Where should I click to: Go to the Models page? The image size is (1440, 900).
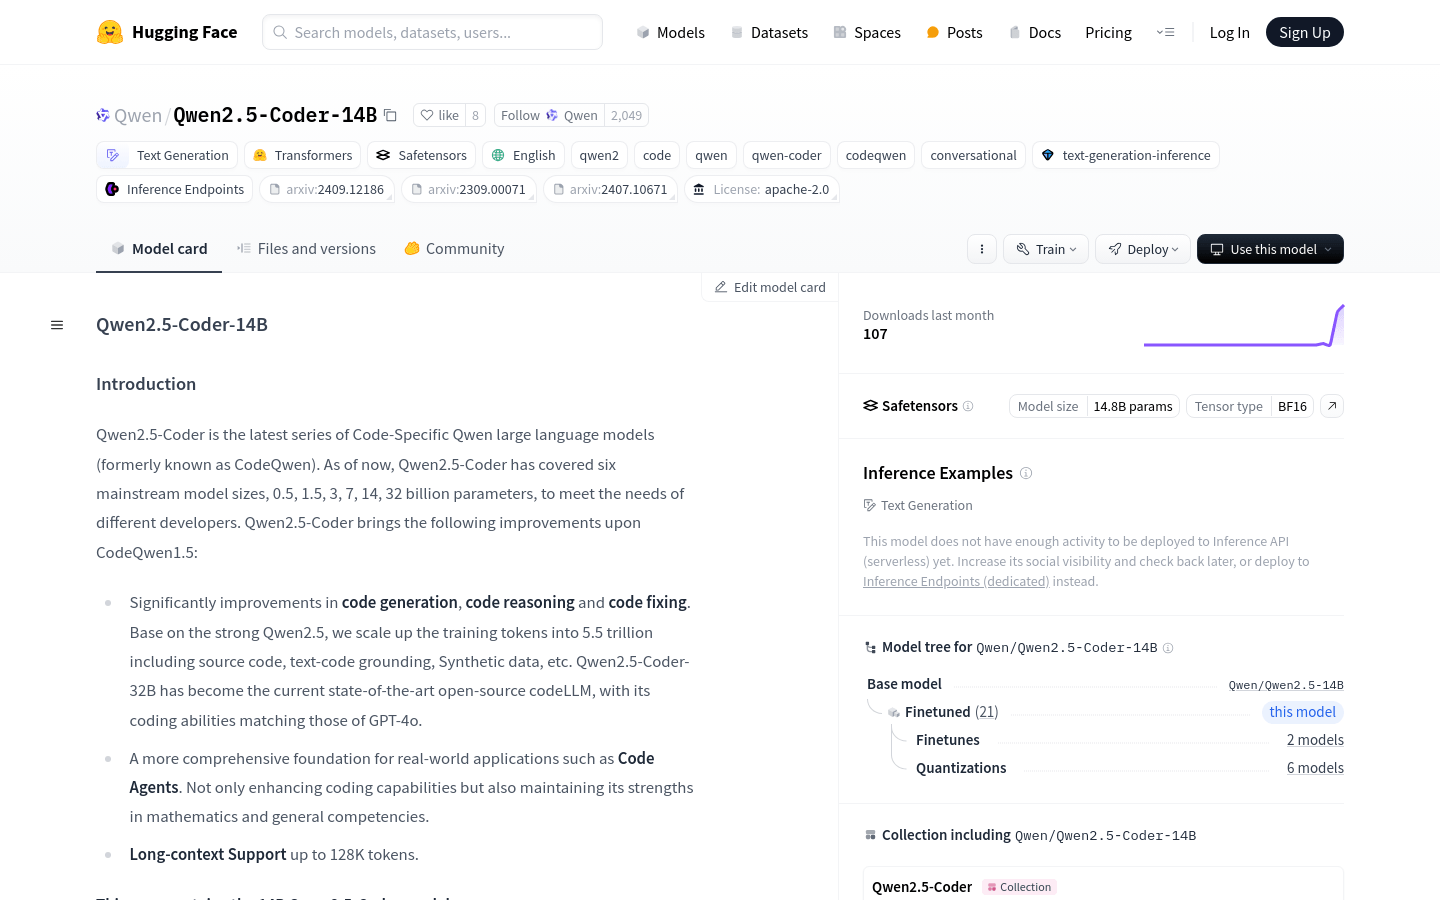pos(671,32)
